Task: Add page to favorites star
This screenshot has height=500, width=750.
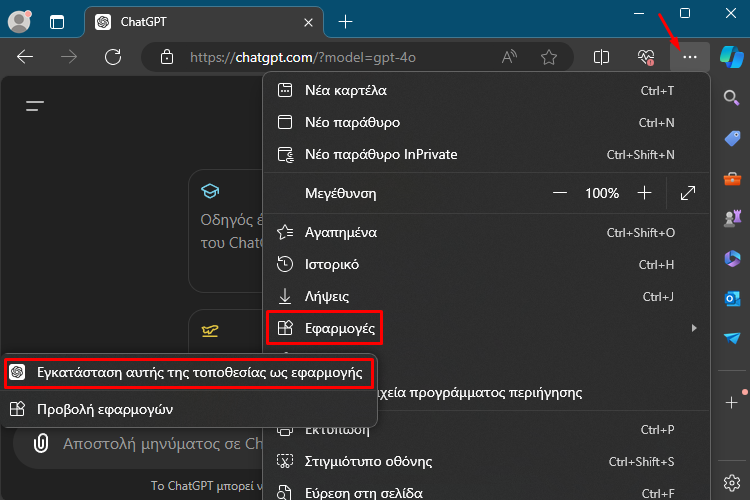Action: click(549, 57)
